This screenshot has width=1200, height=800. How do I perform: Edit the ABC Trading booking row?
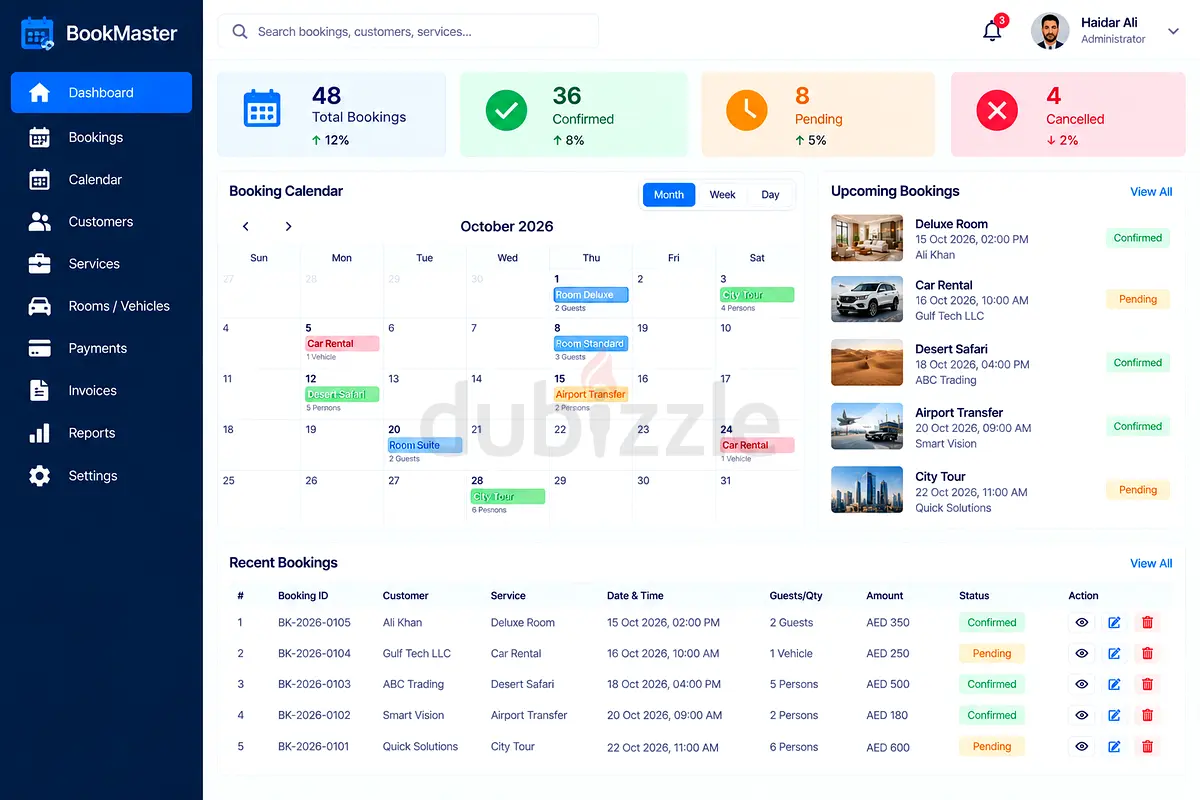[x=1114, y=684]
